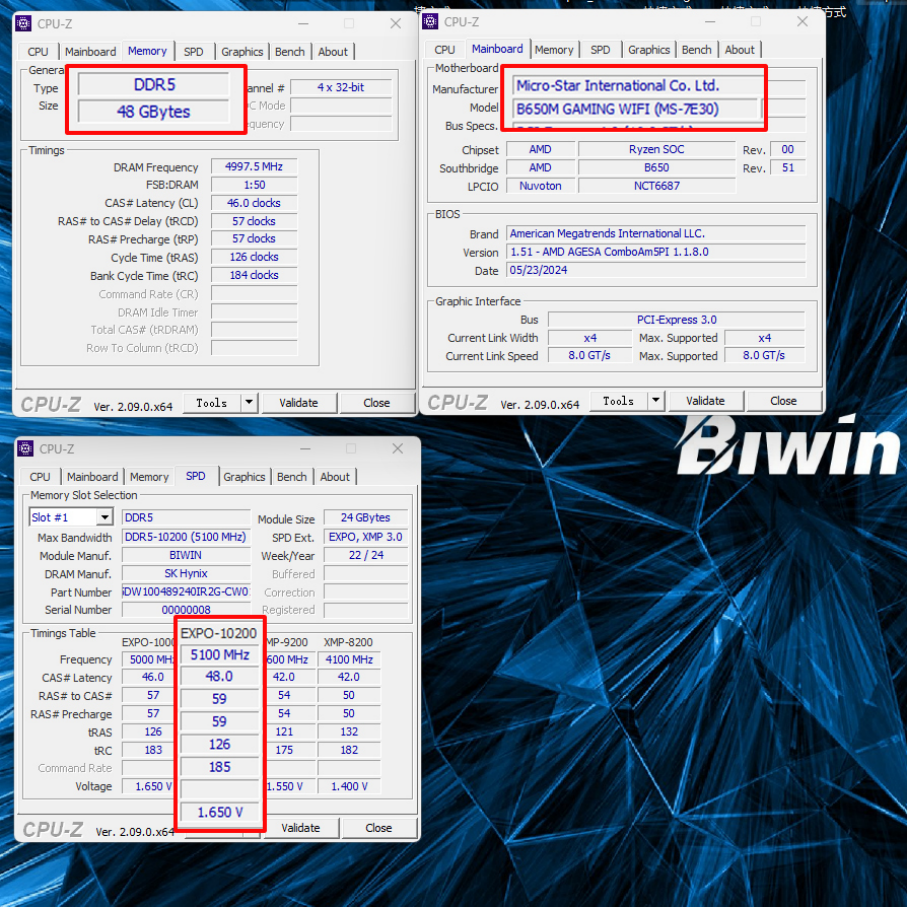
Task: Click Validate in the Memory window
Action: pos(299,403)
